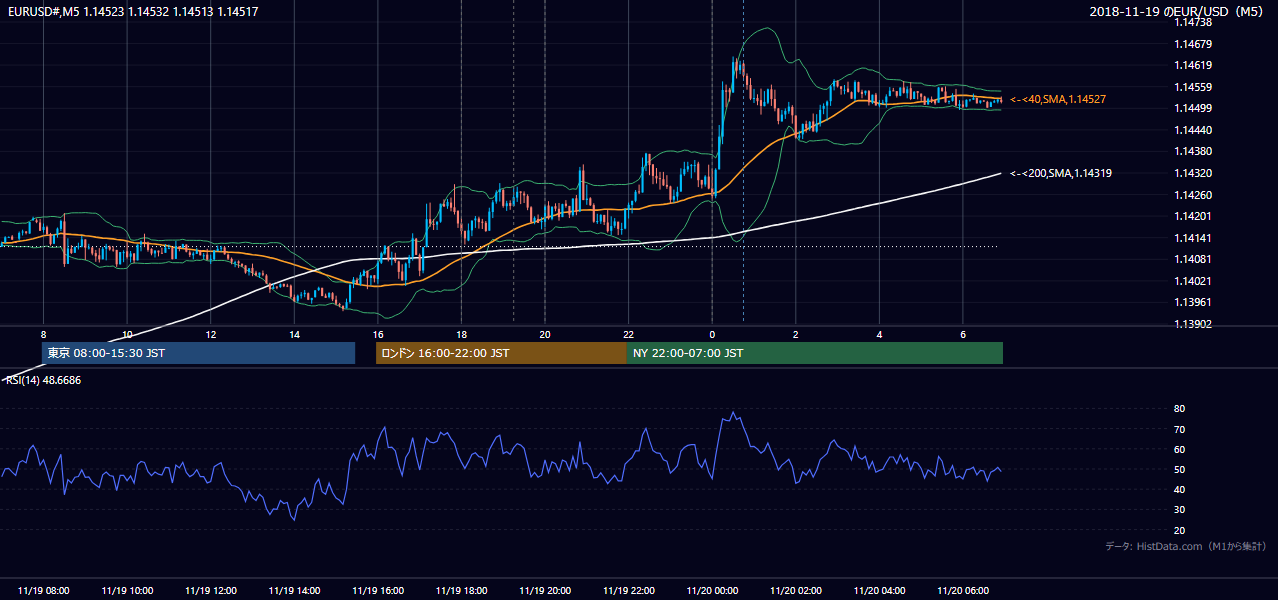This screenshot has width=1278, height=600.
Task: Click price axis value 1.14619
Action: tap(1193, 65)
